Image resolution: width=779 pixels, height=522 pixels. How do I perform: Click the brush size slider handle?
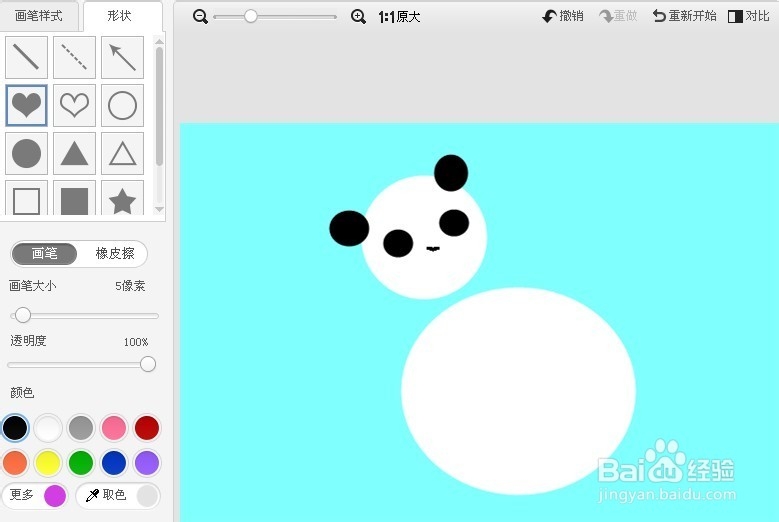(22, 315)
